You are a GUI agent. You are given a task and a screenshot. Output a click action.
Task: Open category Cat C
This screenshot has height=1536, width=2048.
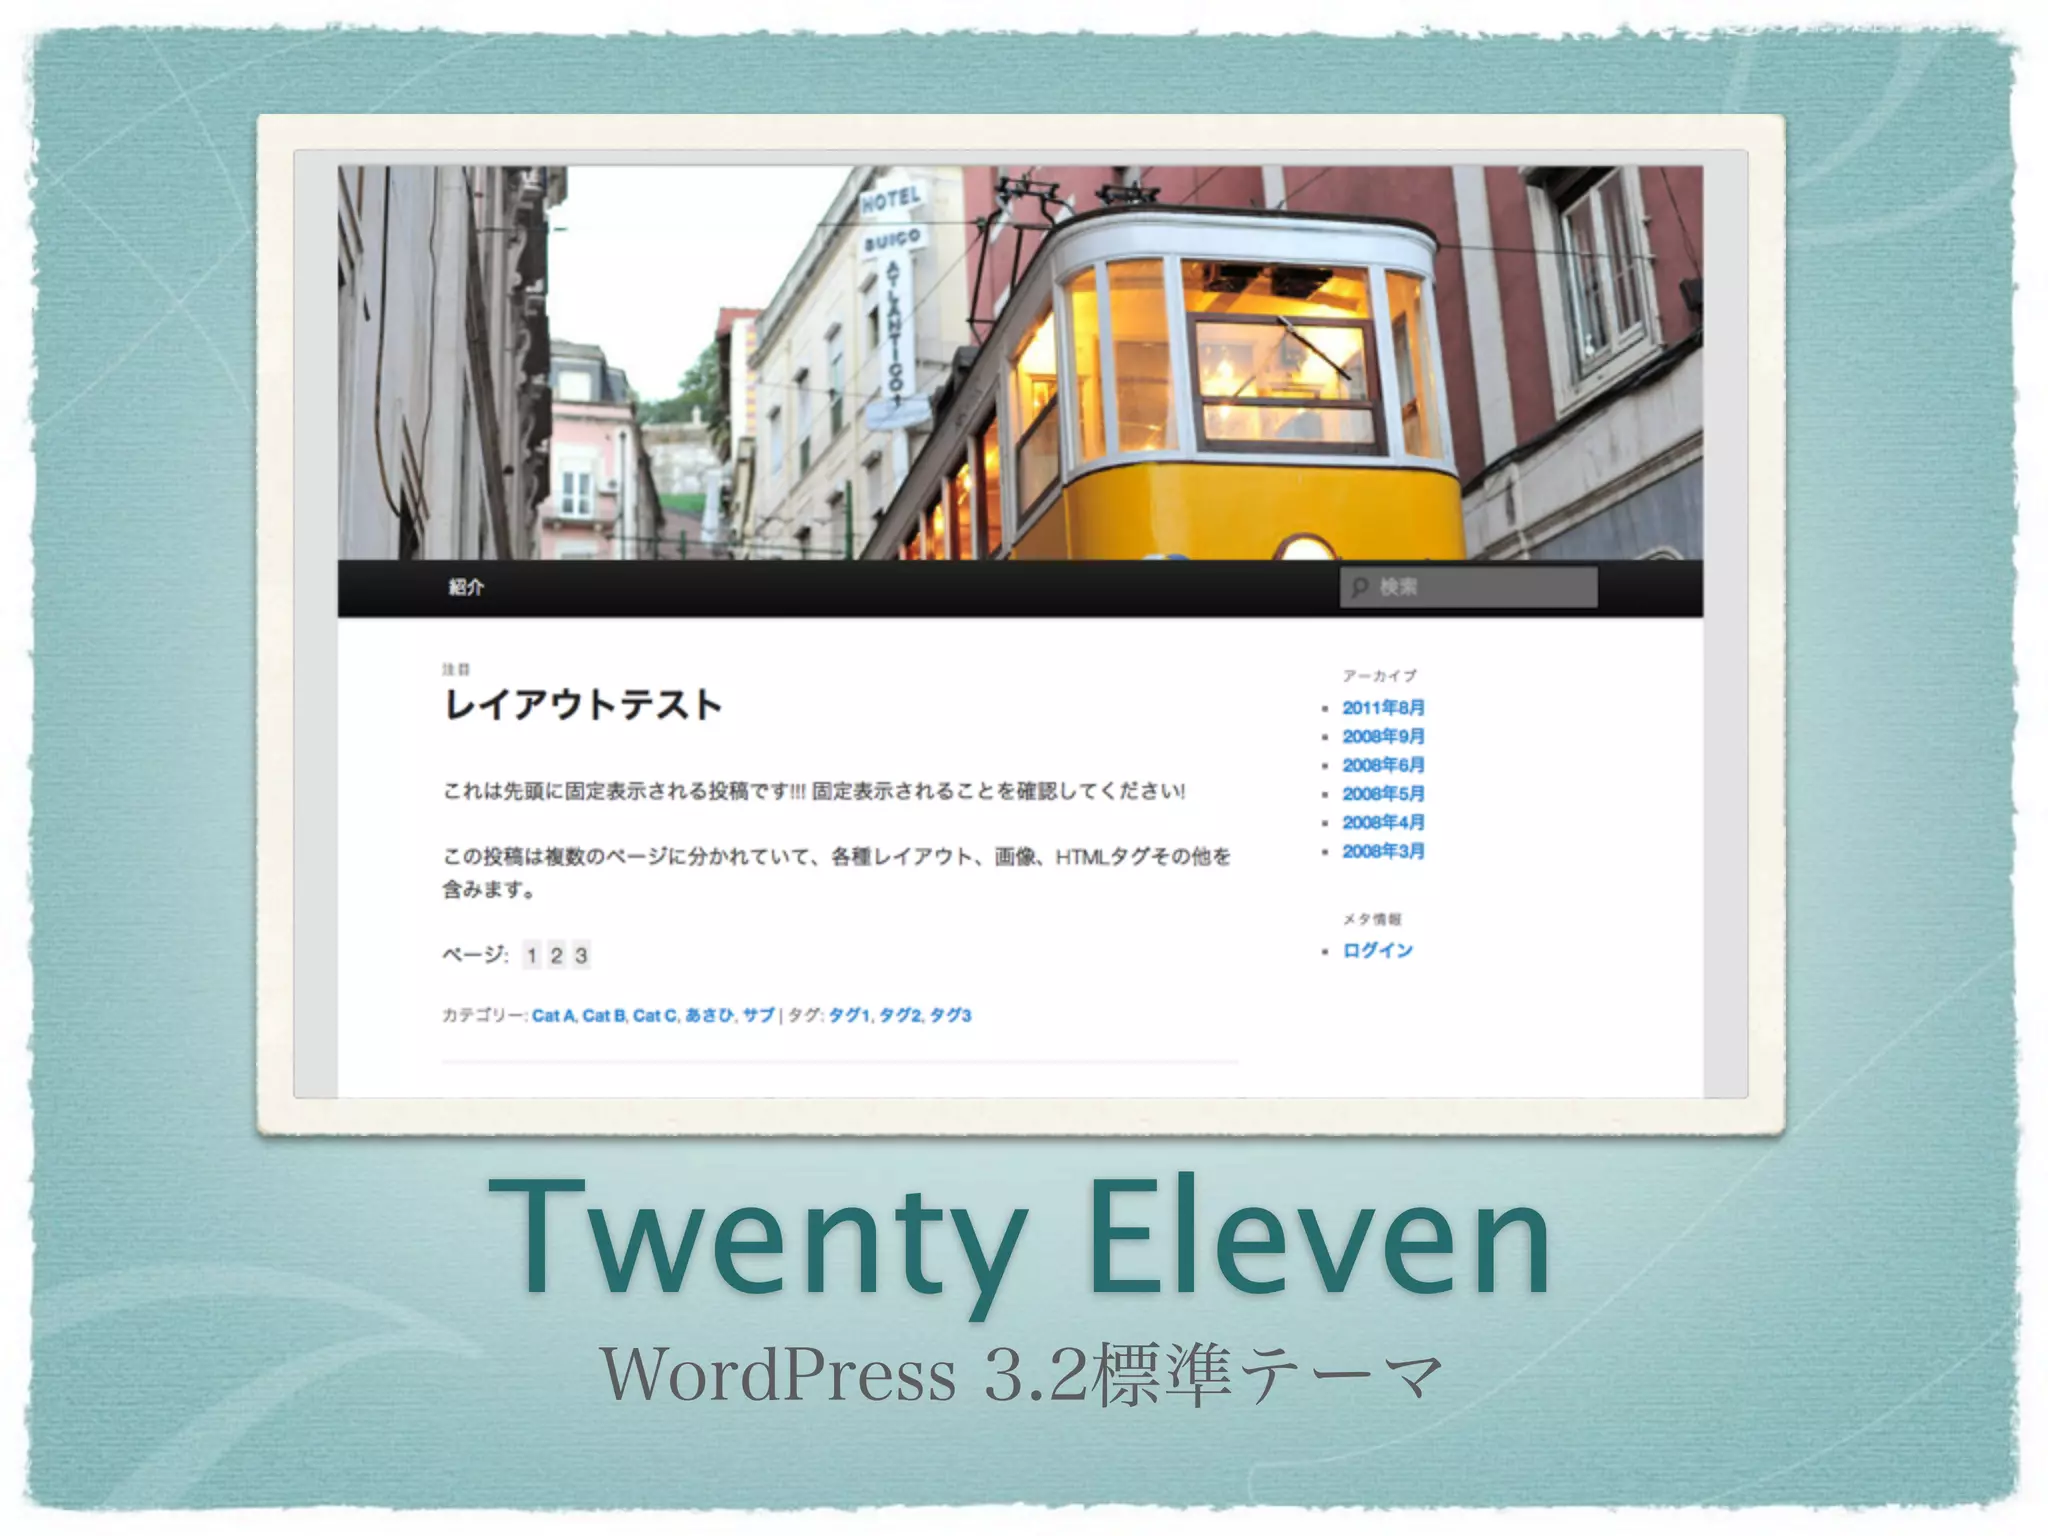point(655,1015)
